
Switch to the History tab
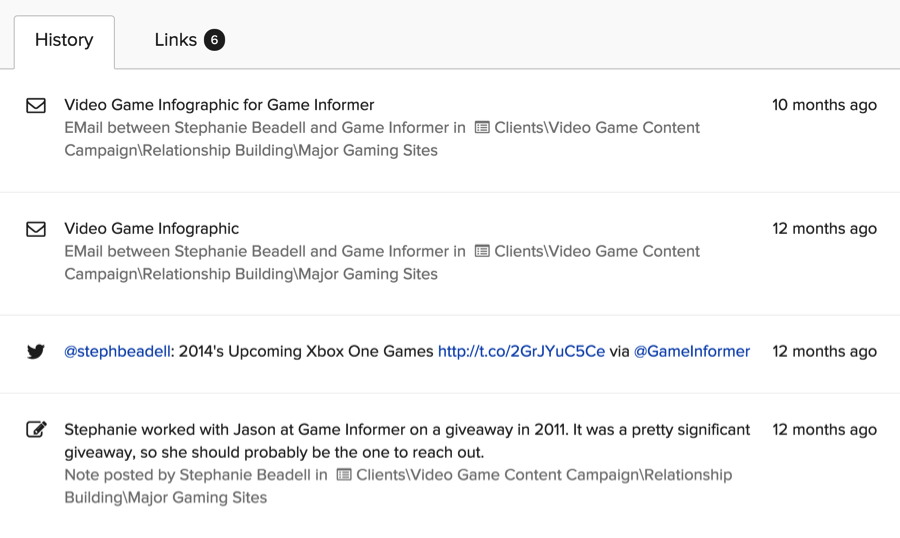64,41
